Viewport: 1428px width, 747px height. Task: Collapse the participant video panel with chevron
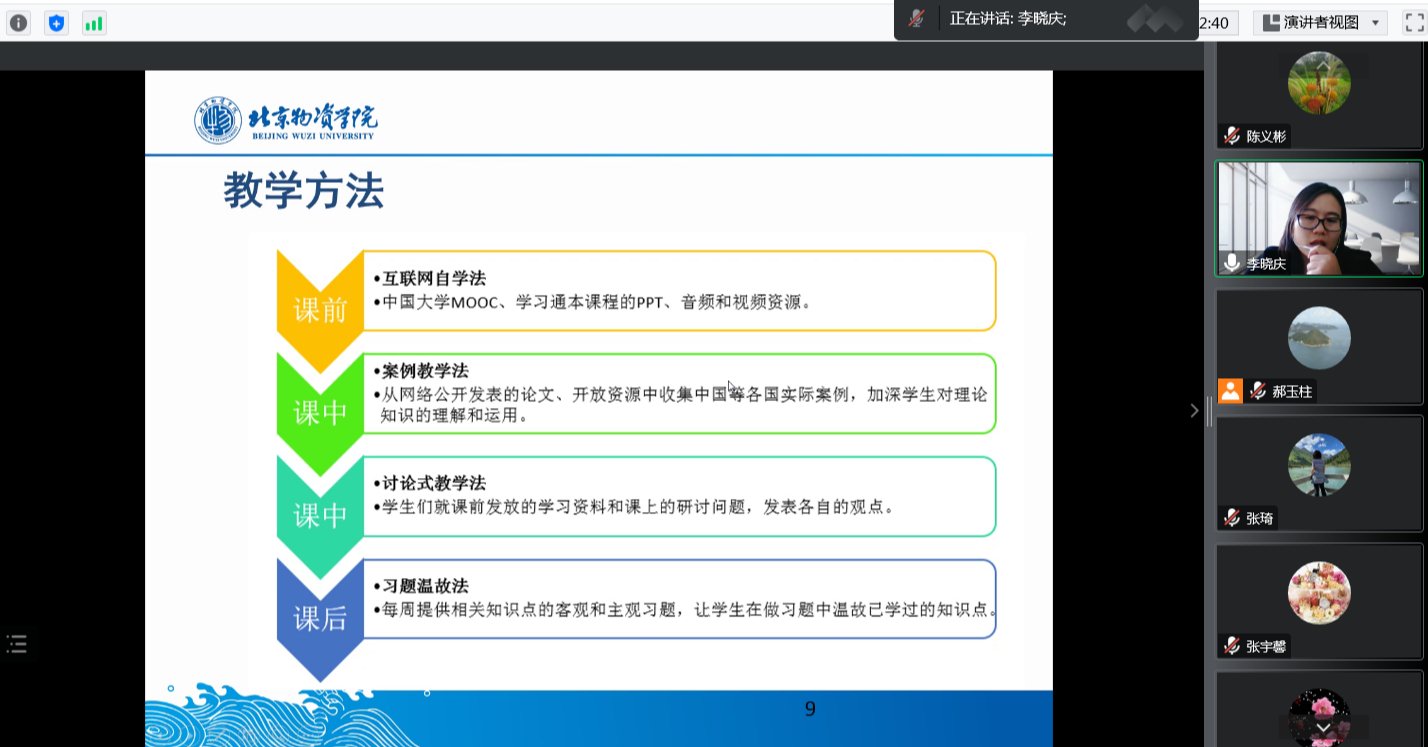1194,410
